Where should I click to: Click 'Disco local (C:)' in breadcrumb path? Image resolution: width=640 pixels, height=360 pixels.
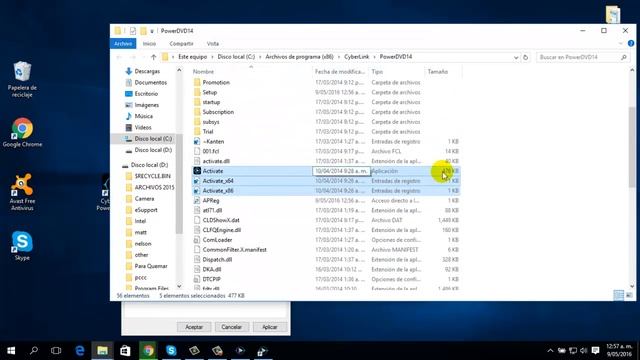[x=236, y=57]
